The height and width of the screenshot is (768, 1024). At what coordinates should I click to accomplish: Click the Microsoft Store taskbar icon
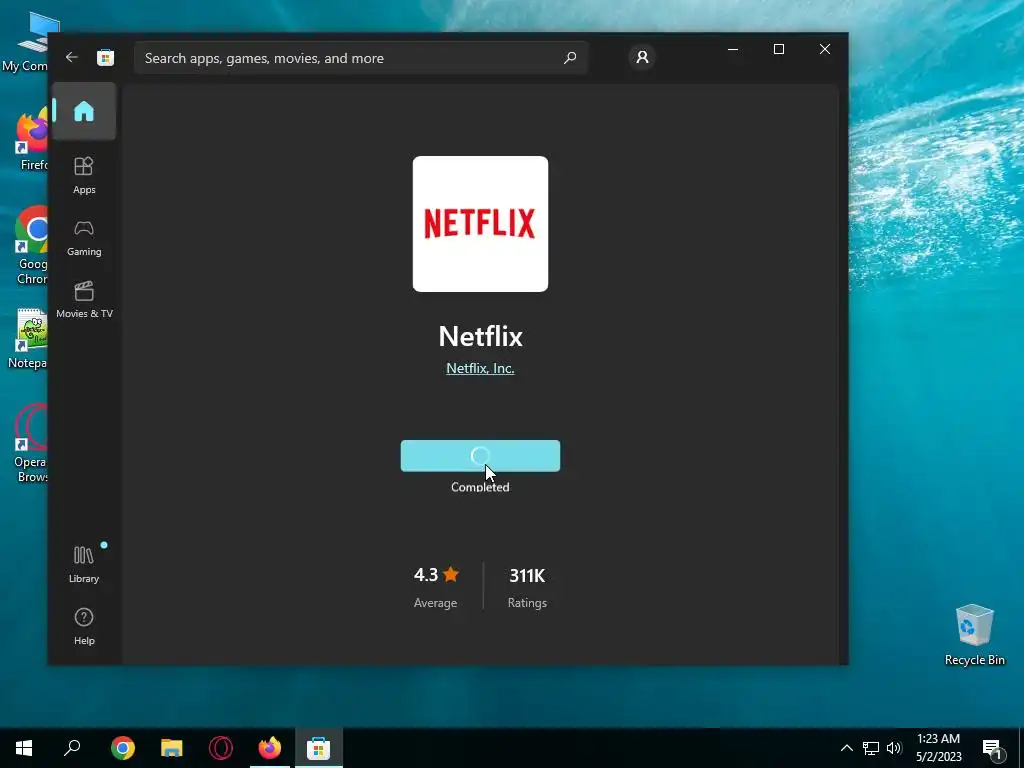tap(319, 748)
